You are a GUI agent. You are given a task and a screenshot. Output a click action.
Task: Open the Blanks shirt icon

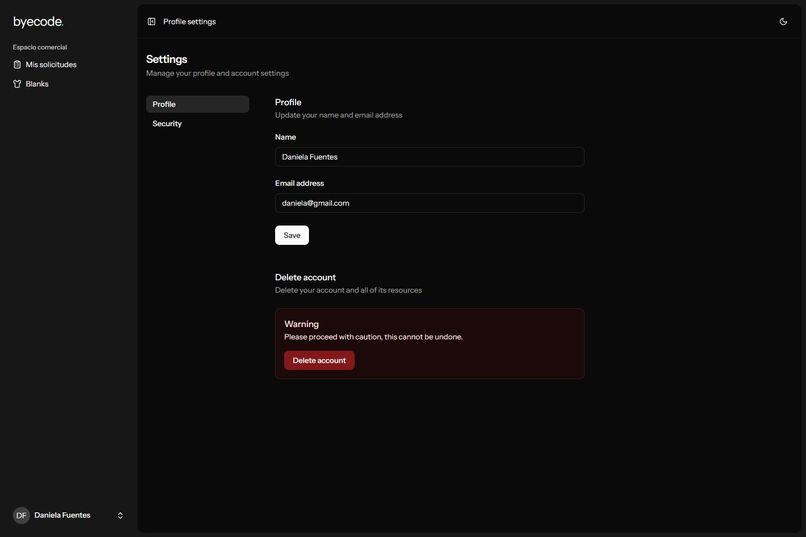click(17, 84)
